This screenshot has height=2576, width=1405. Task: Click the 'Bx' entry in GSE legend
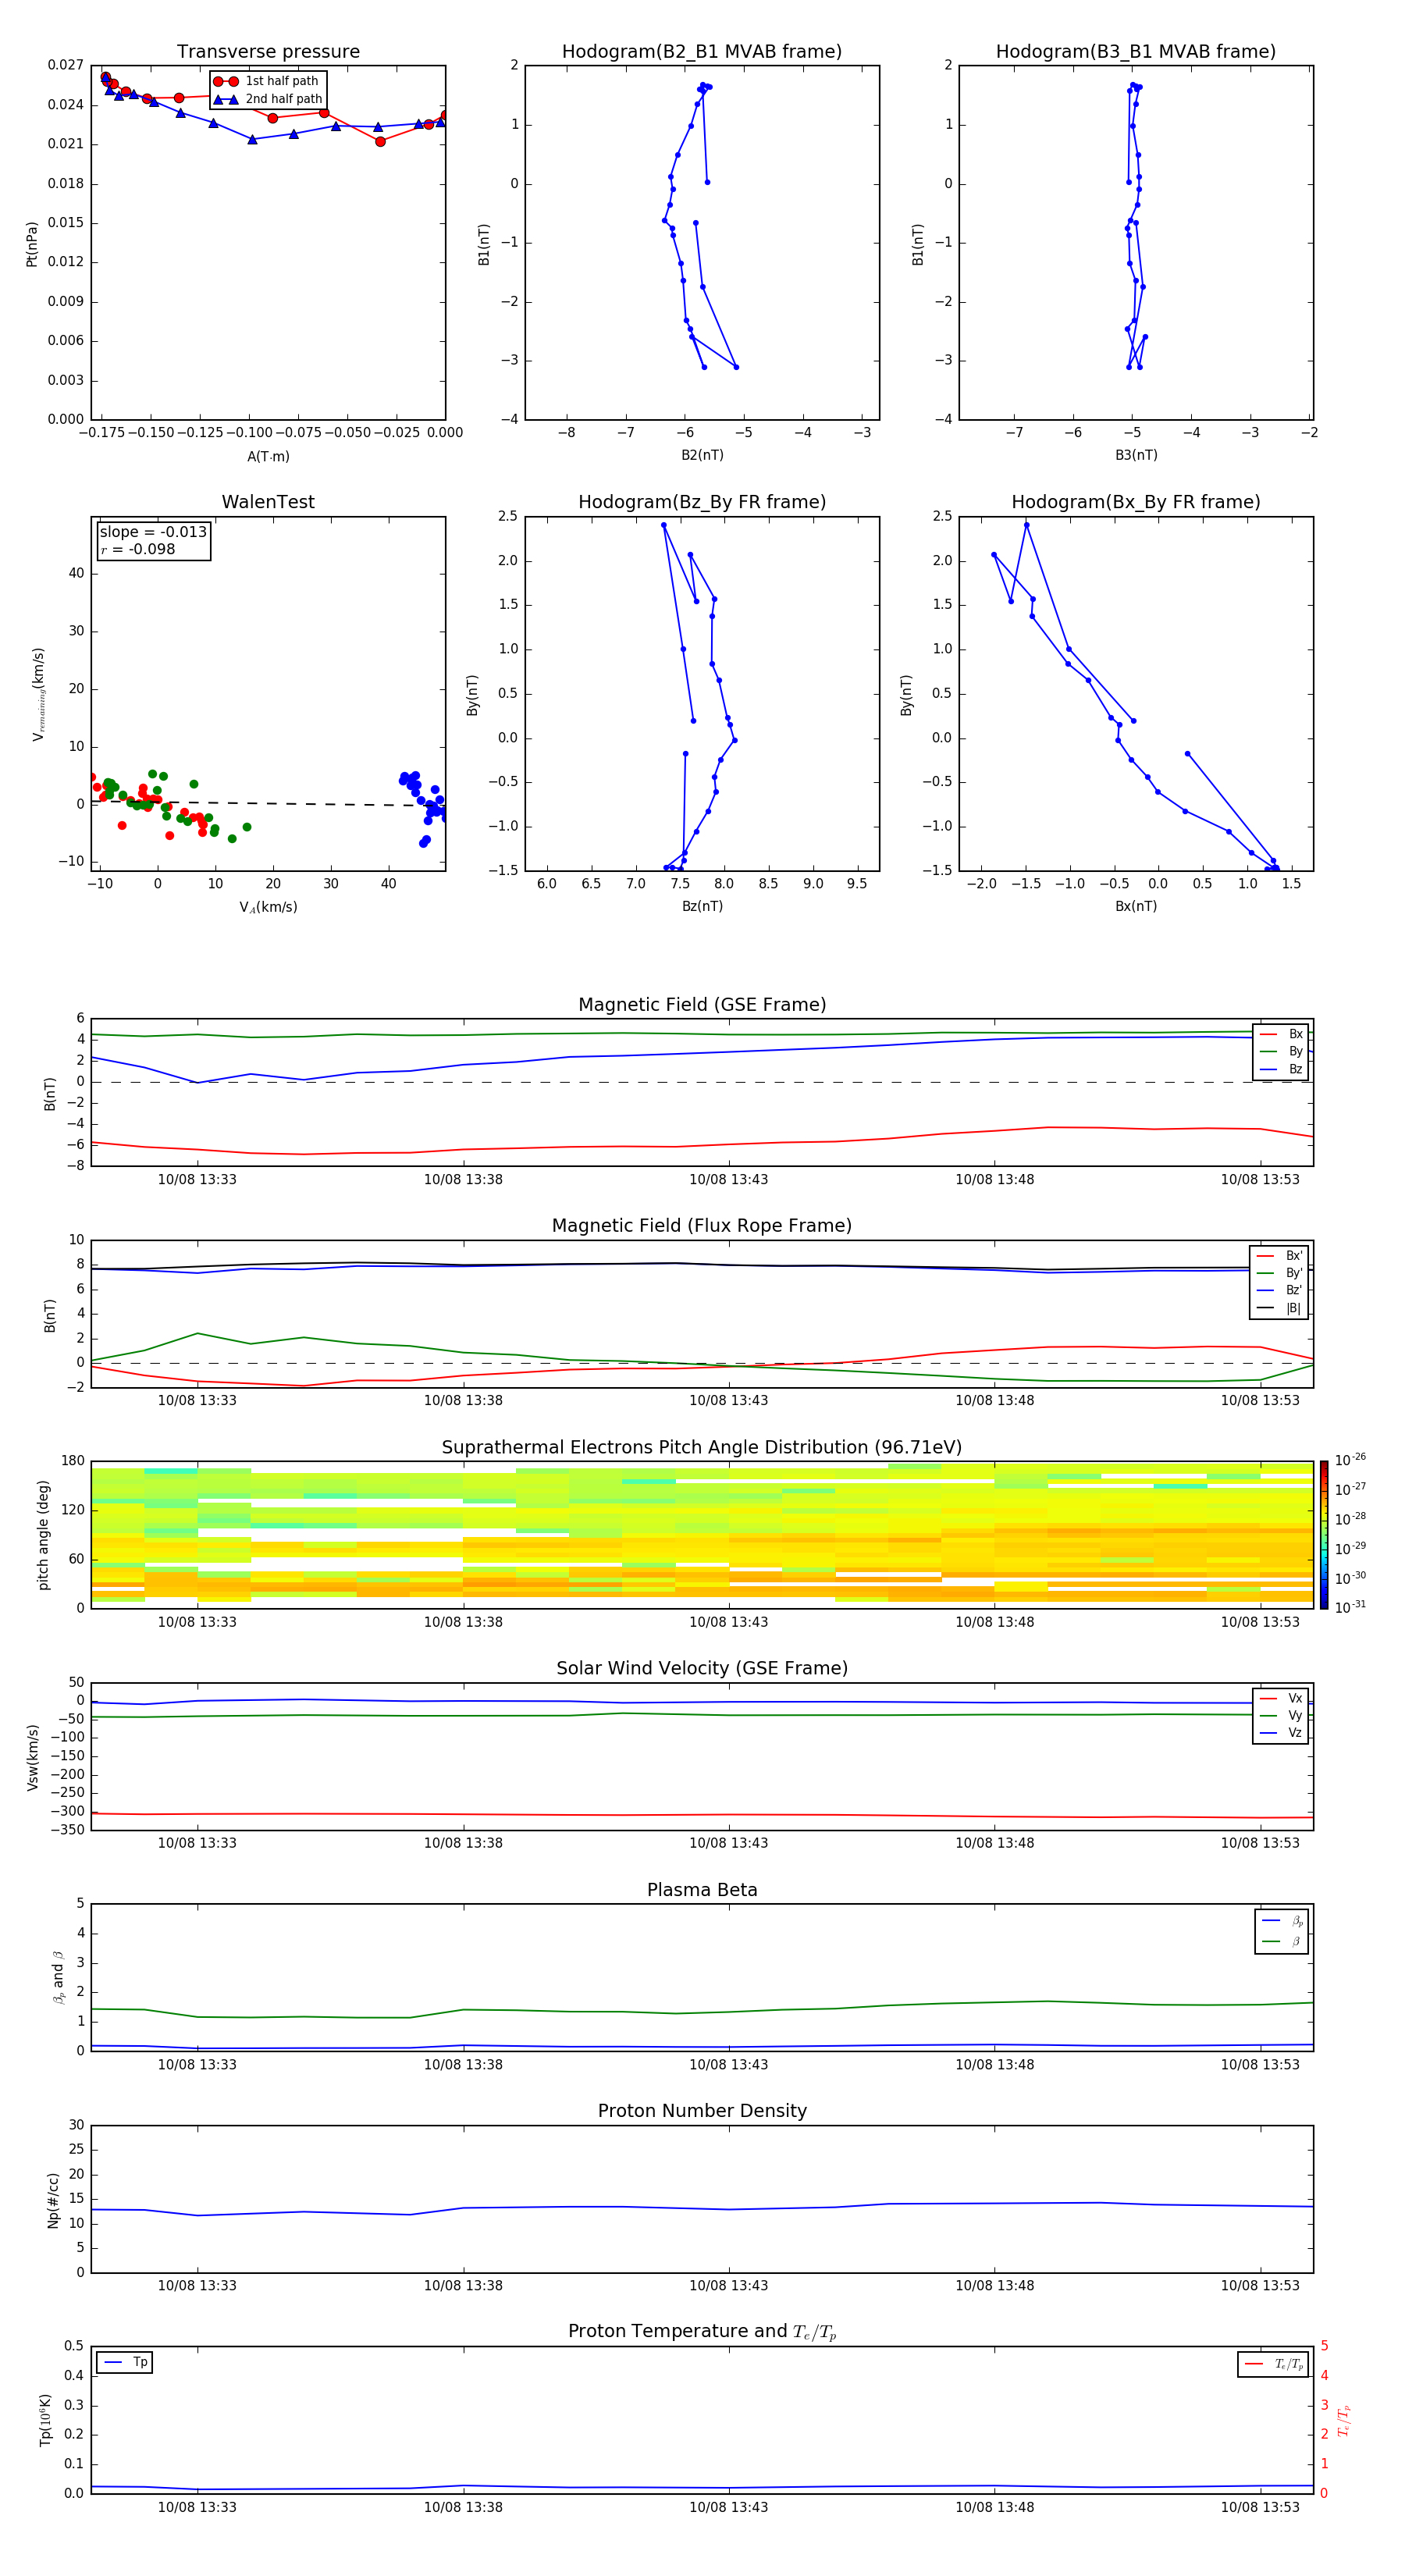click(x=1281, y=1034)
